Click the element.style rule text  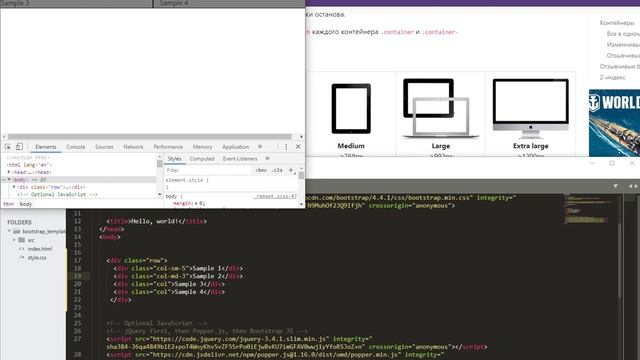(187, 180)
